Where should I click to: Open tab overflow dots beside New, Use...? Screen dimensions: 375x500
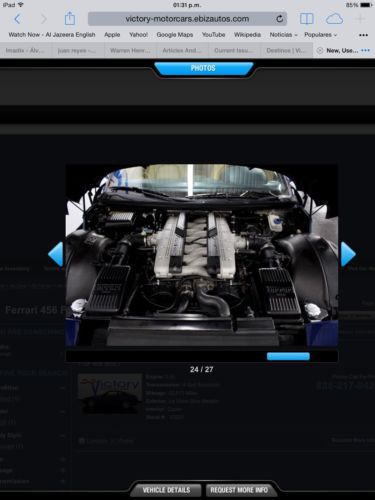pyautogui.click(x=366, y=50)
